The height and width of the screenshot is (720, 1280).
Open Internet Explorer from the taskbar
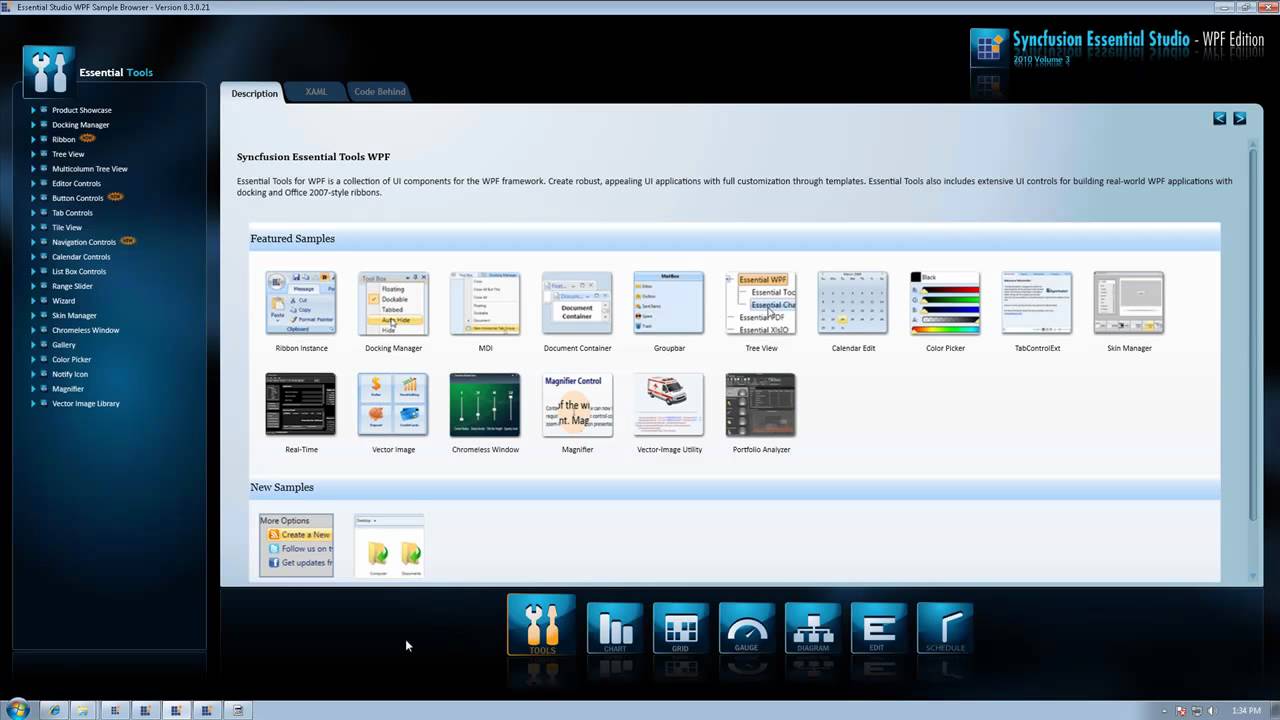point(54,710)
